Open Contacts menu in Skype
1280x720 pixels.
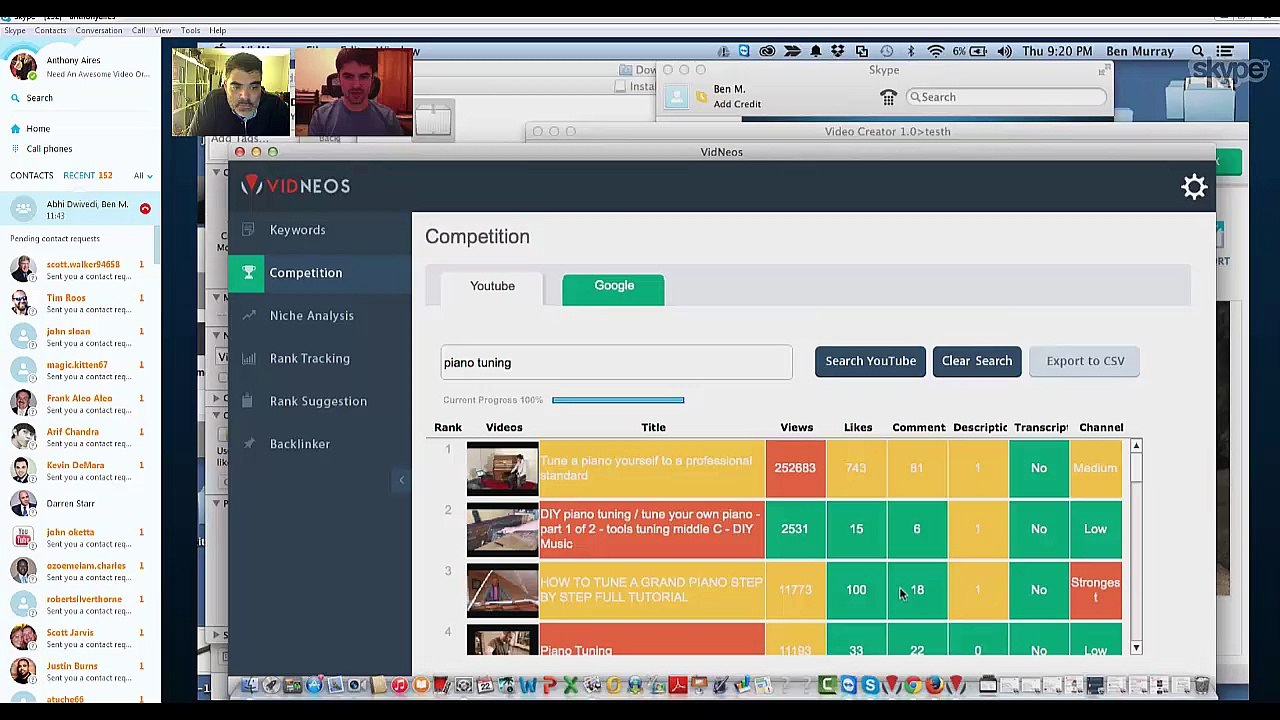(x=50, y=30)
